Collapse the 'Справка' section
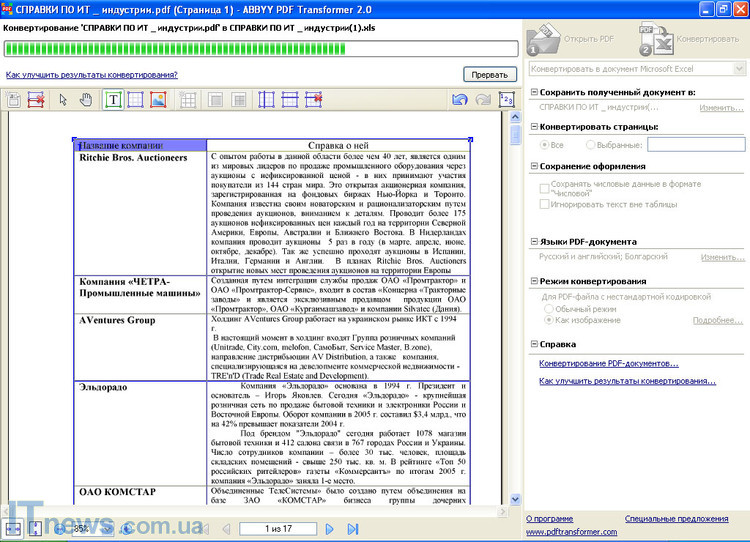The height and width of the screenshot is (542, 750). [534, 344]
